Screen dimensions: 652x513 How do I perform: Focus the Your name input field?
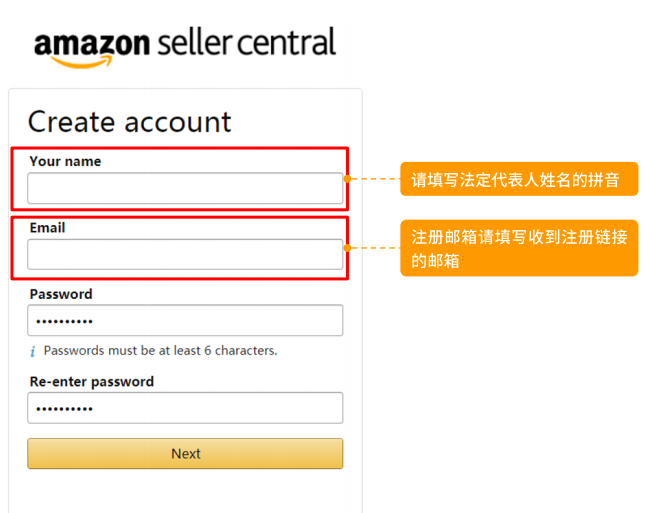[185, 188]
